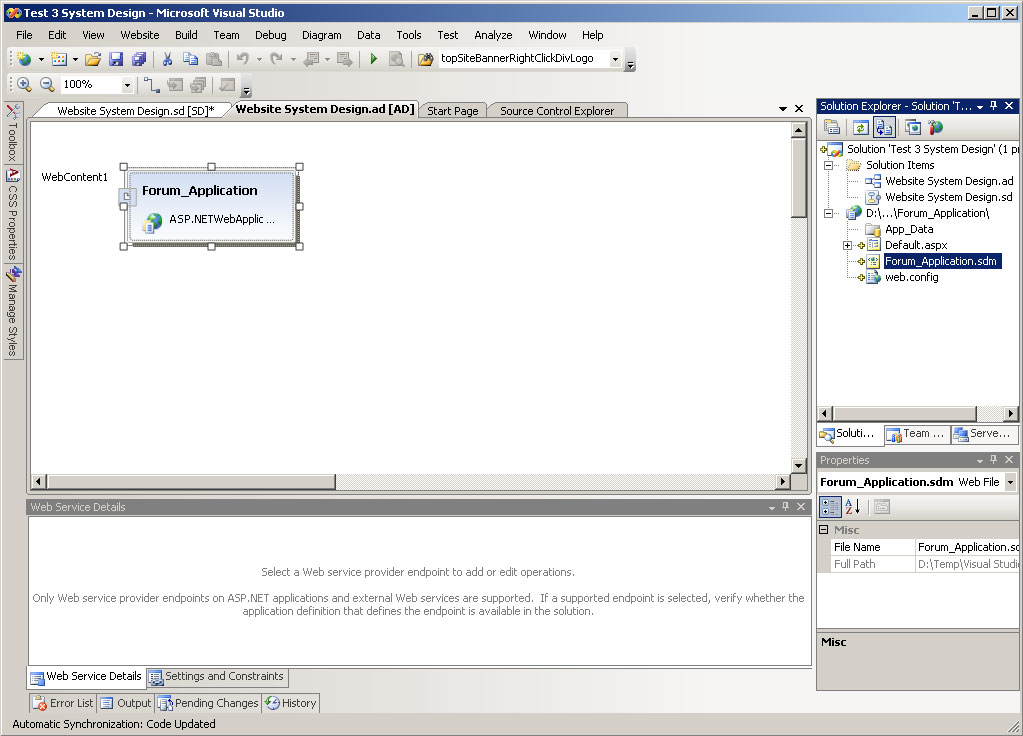The height and width of the screenshot is (736, 1023).
Task: Open the Toolbox side panel tab
Action: tap(13, 132)
